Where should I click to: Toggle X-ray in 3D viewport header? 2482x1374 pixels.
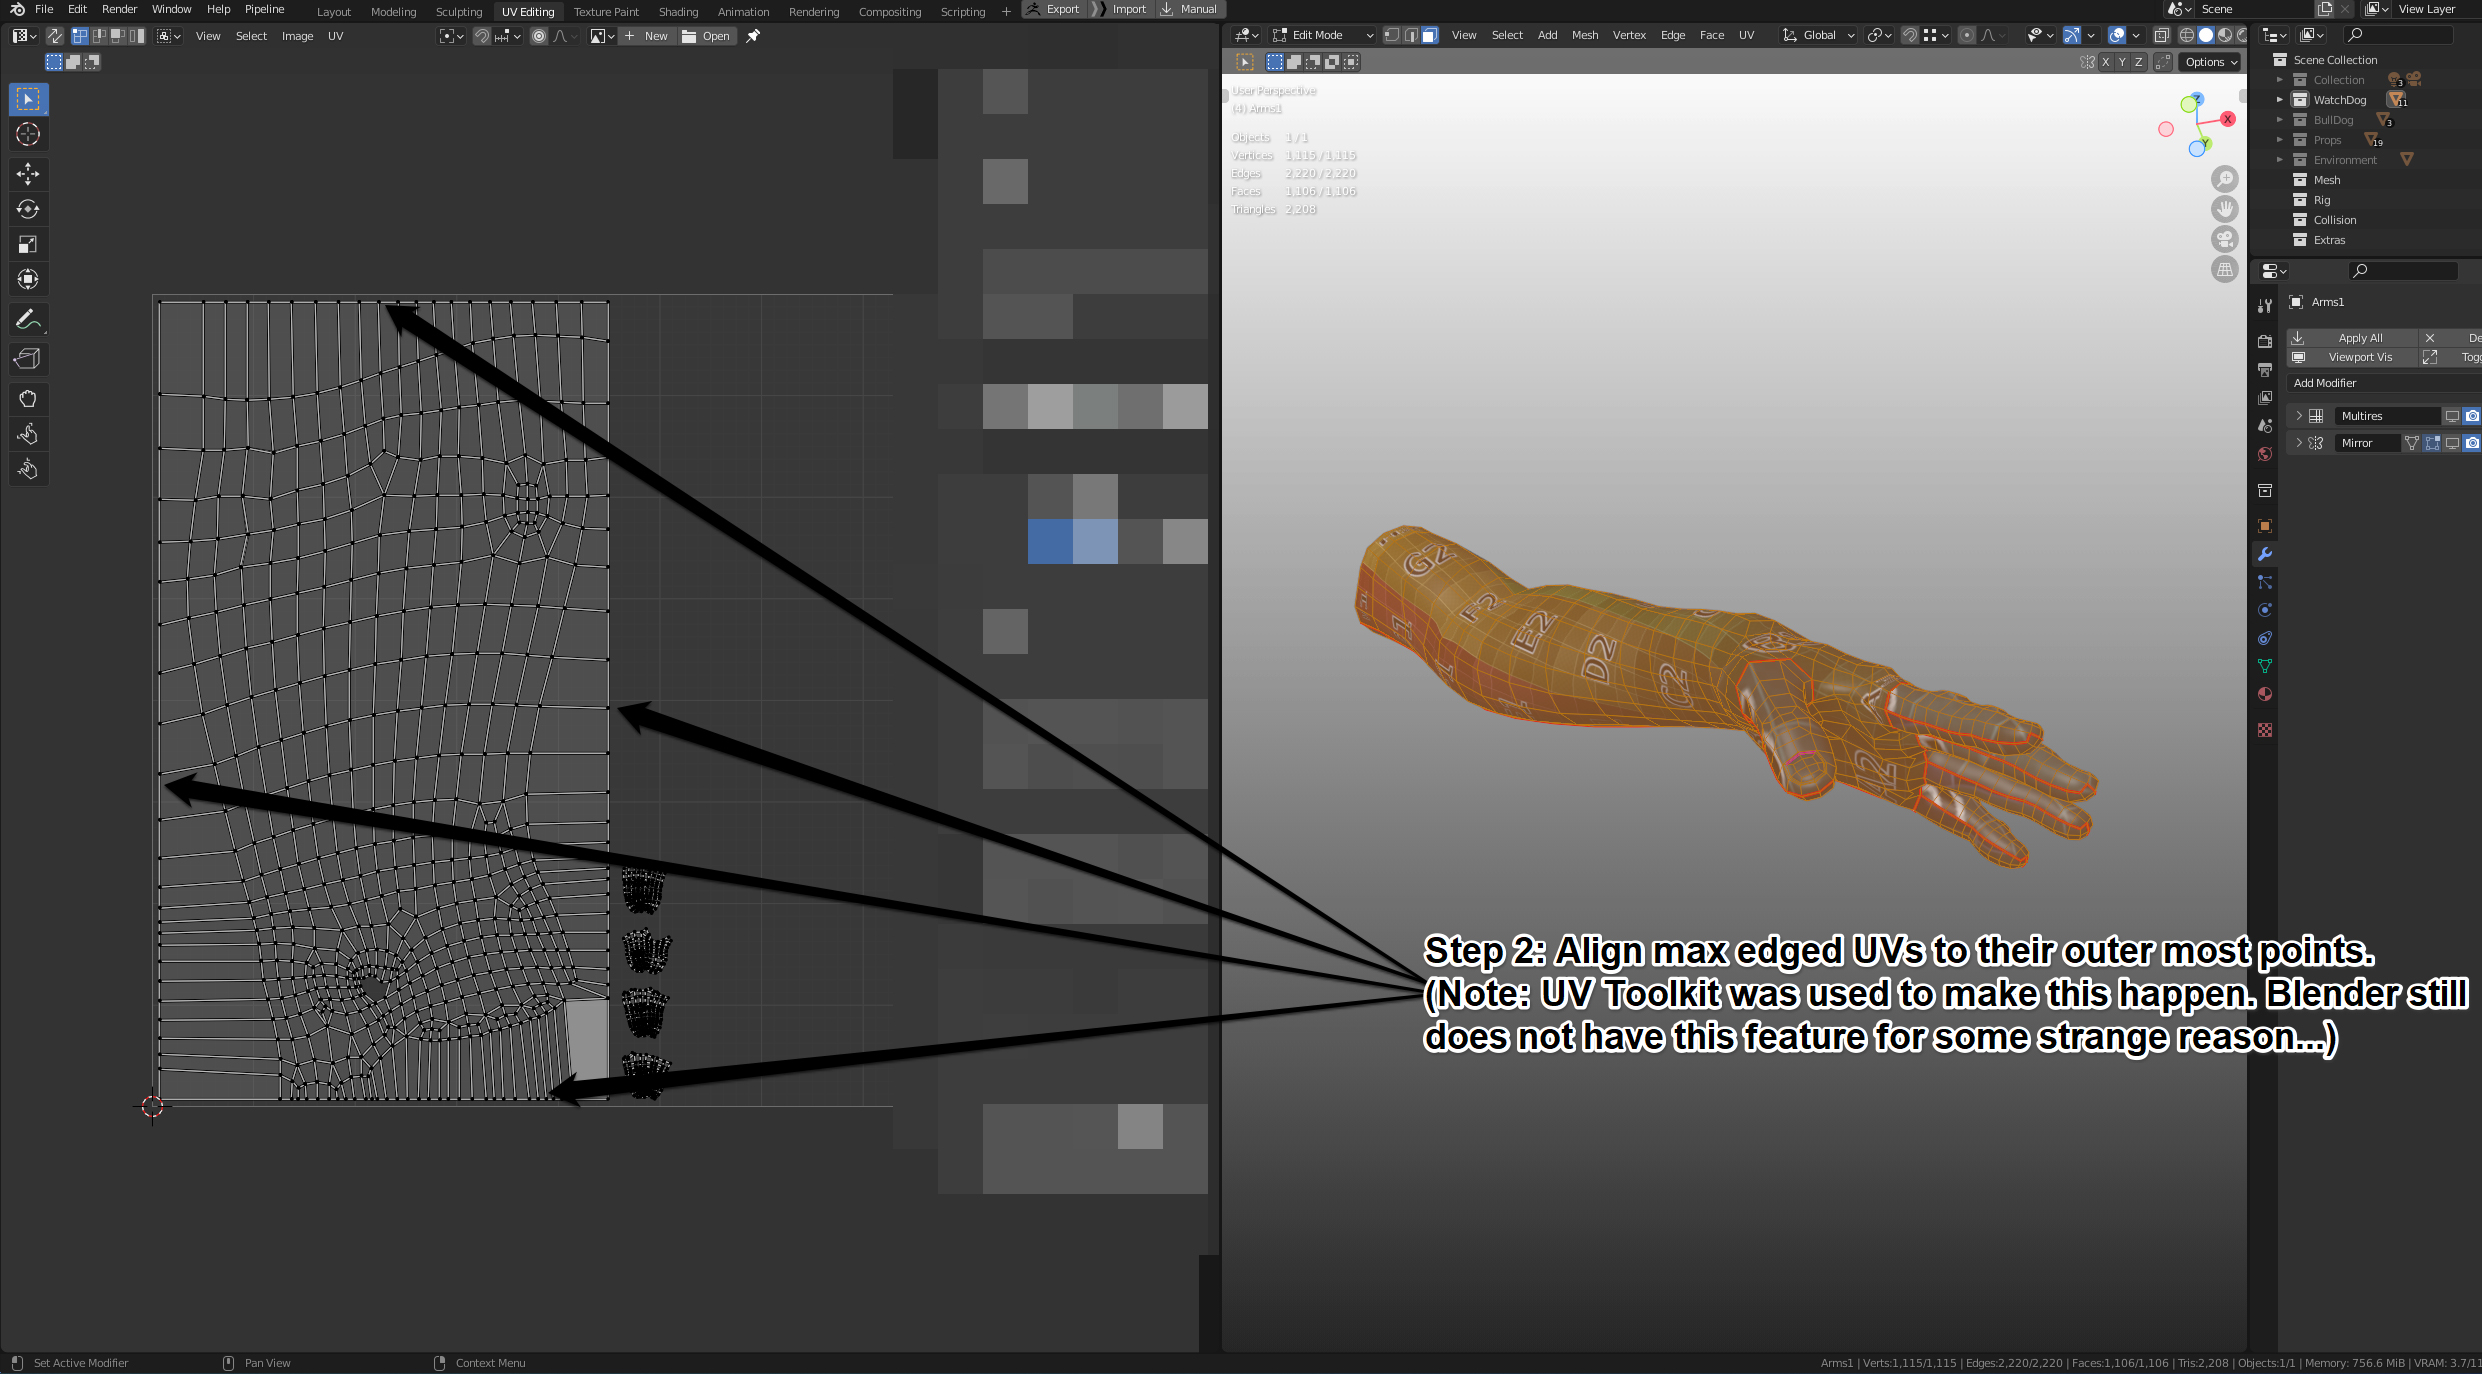pos(2160,35)
